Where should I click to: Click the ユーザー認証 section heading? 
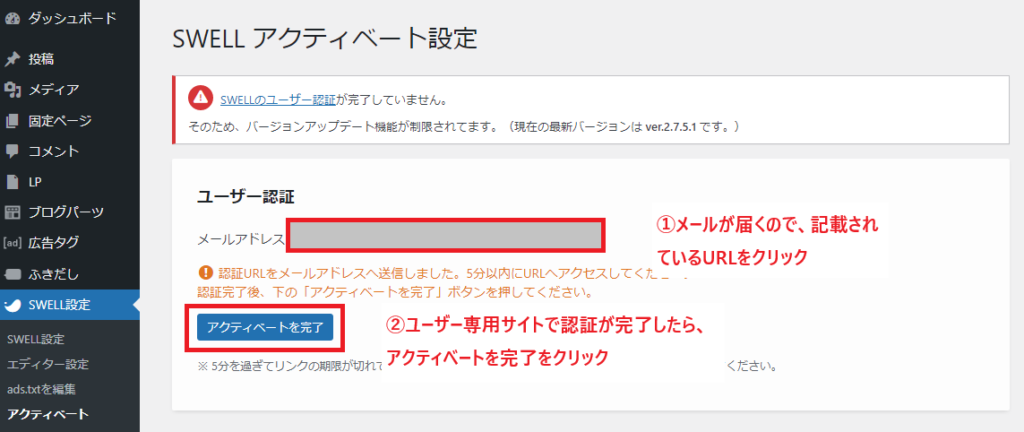[246, 197]
